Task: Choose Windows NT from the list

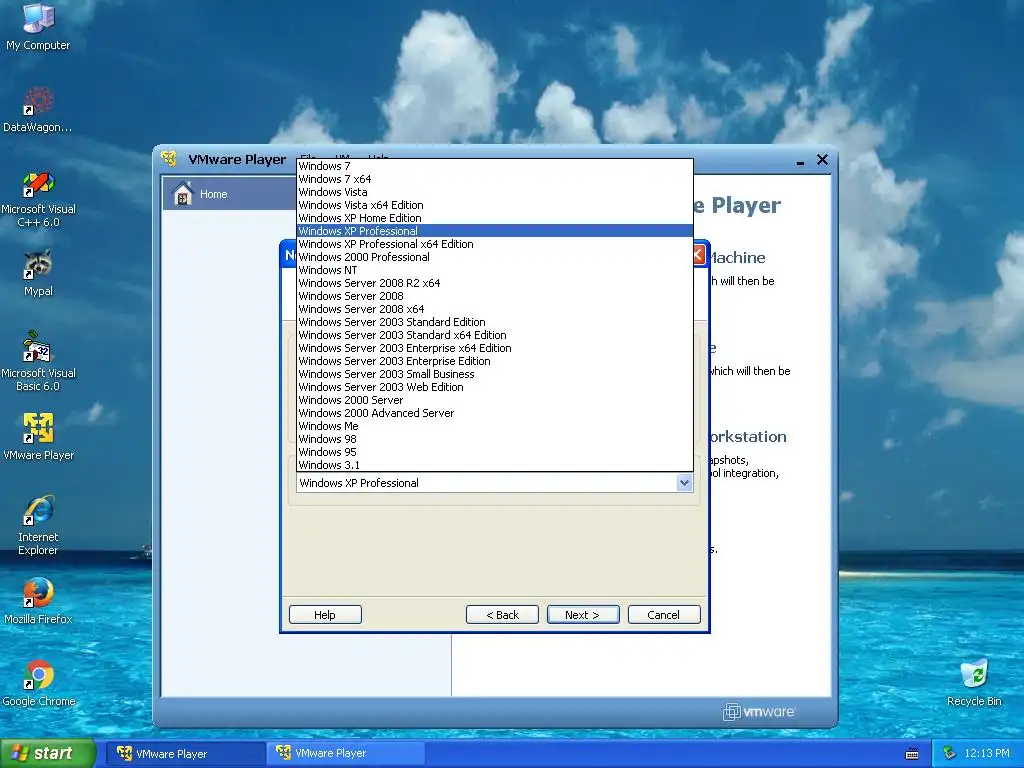Action: coord(494,270)
